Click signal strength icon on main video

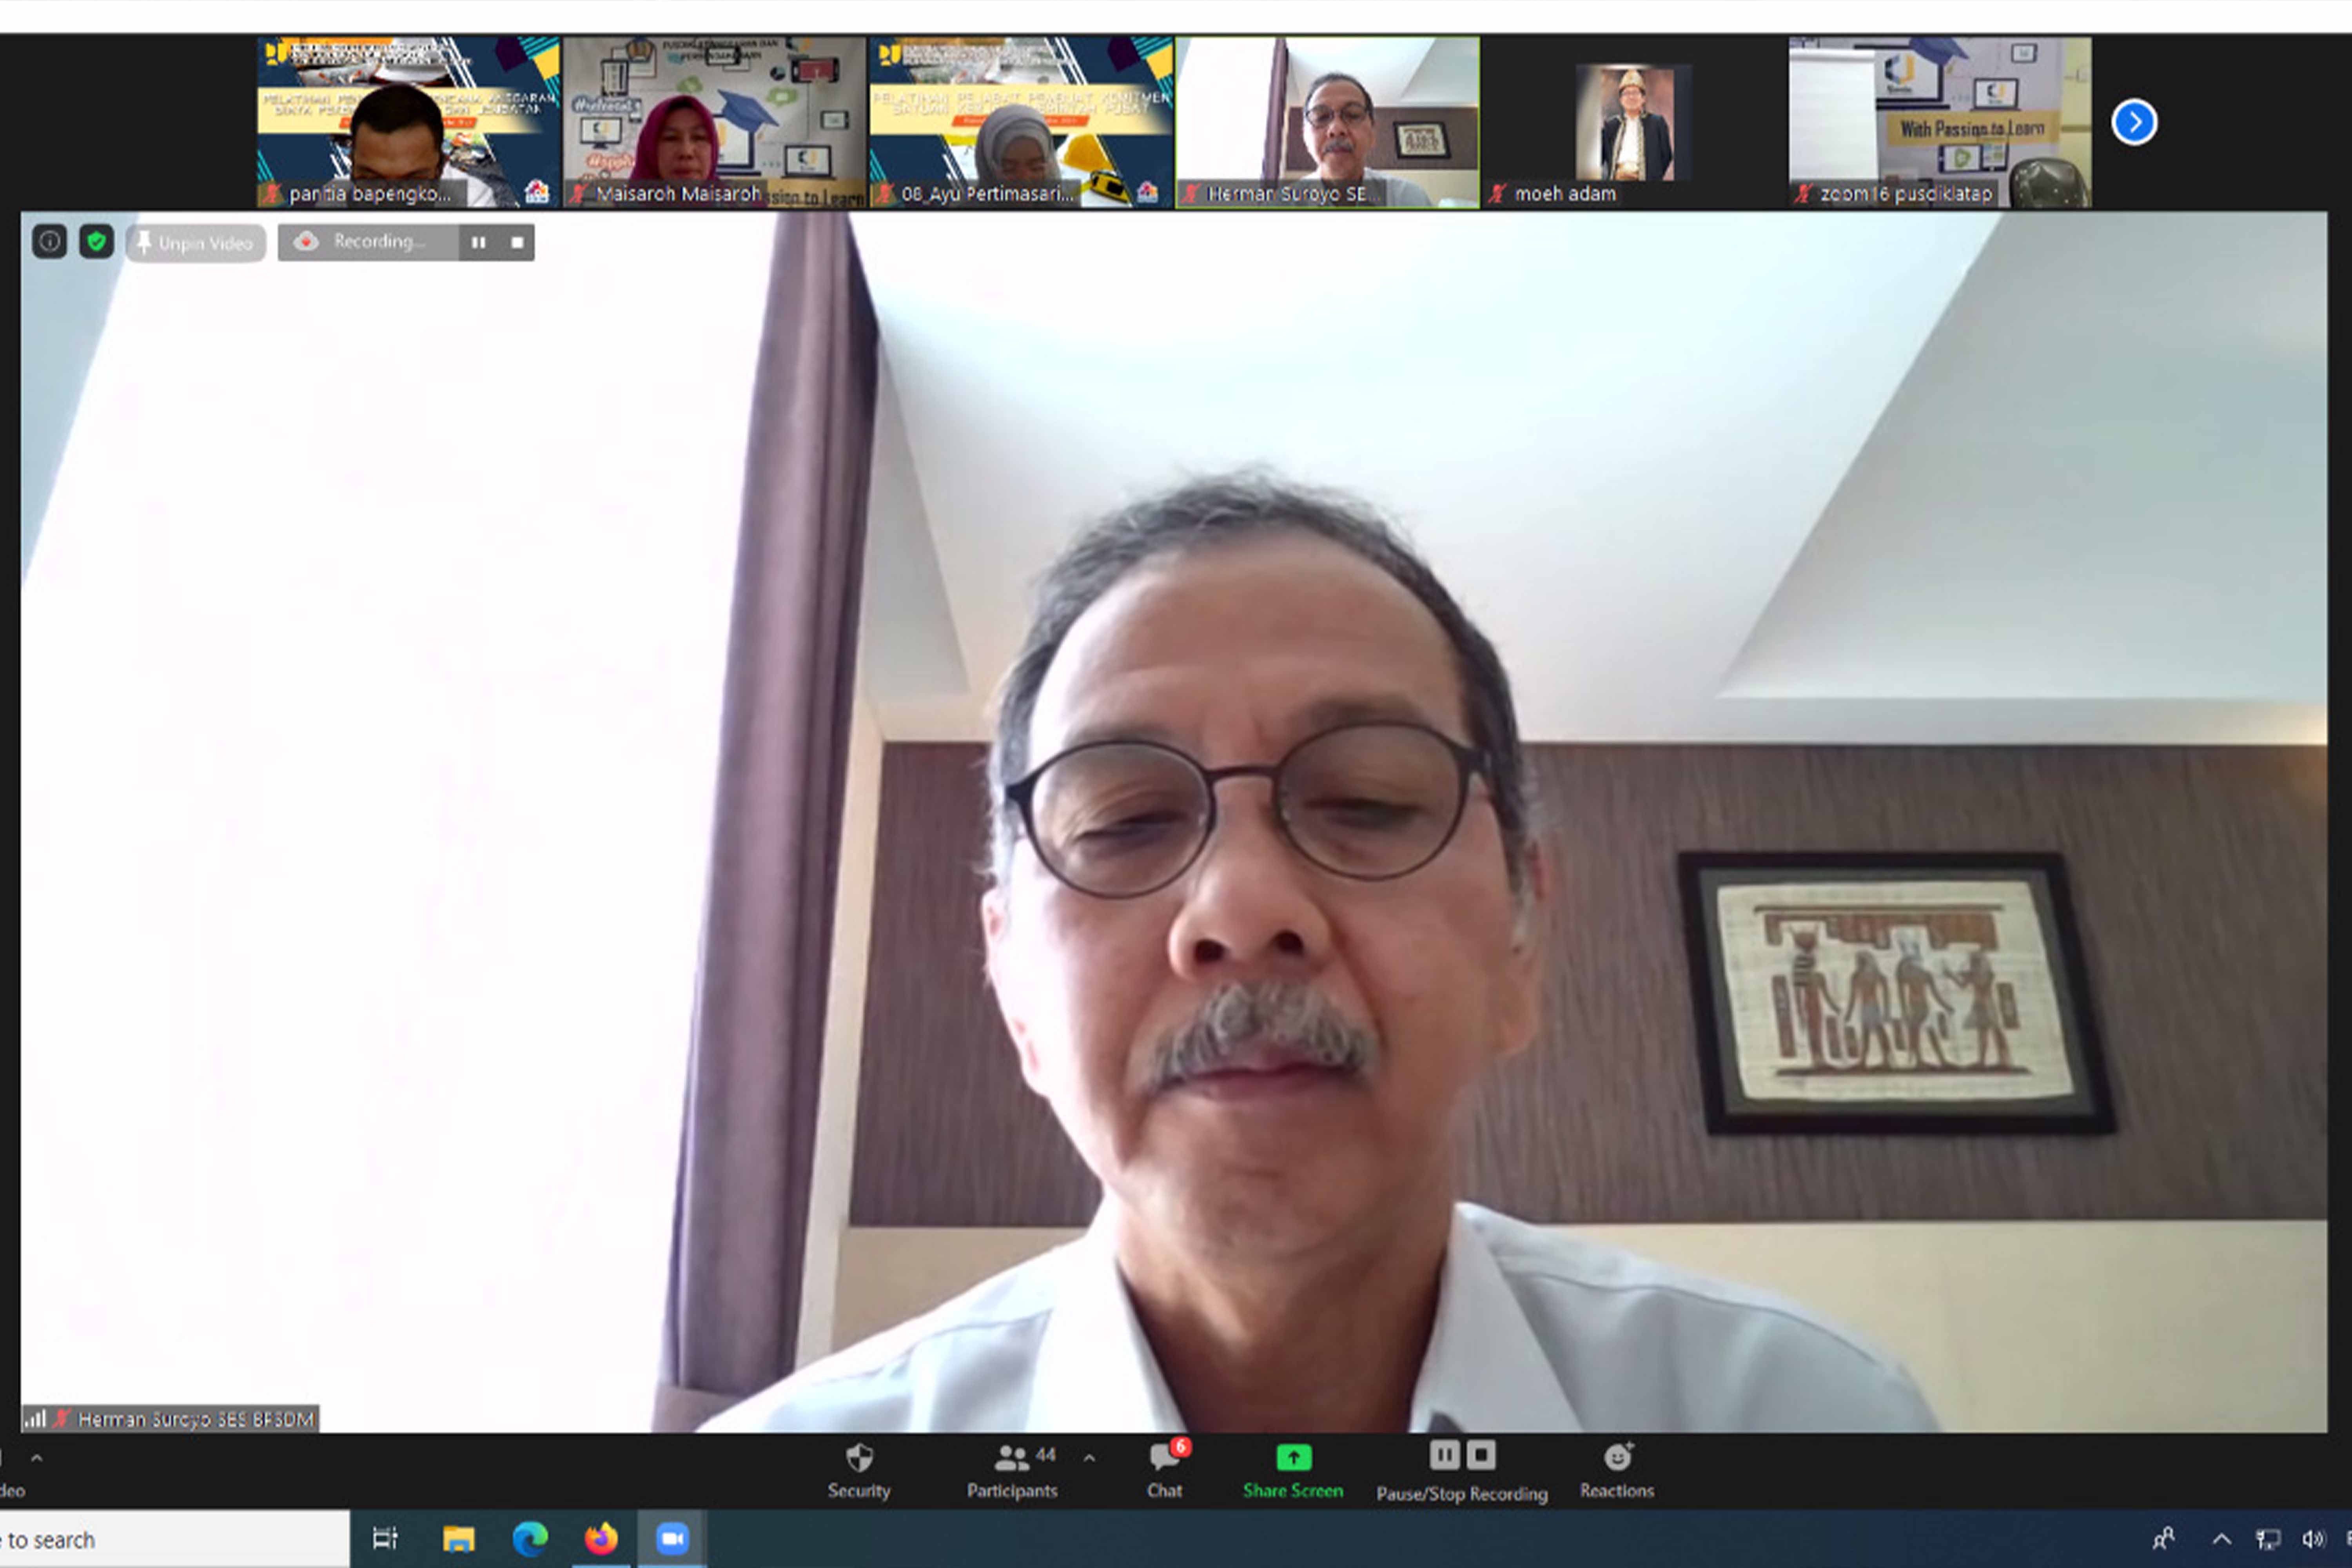(x=36, y=1419)
